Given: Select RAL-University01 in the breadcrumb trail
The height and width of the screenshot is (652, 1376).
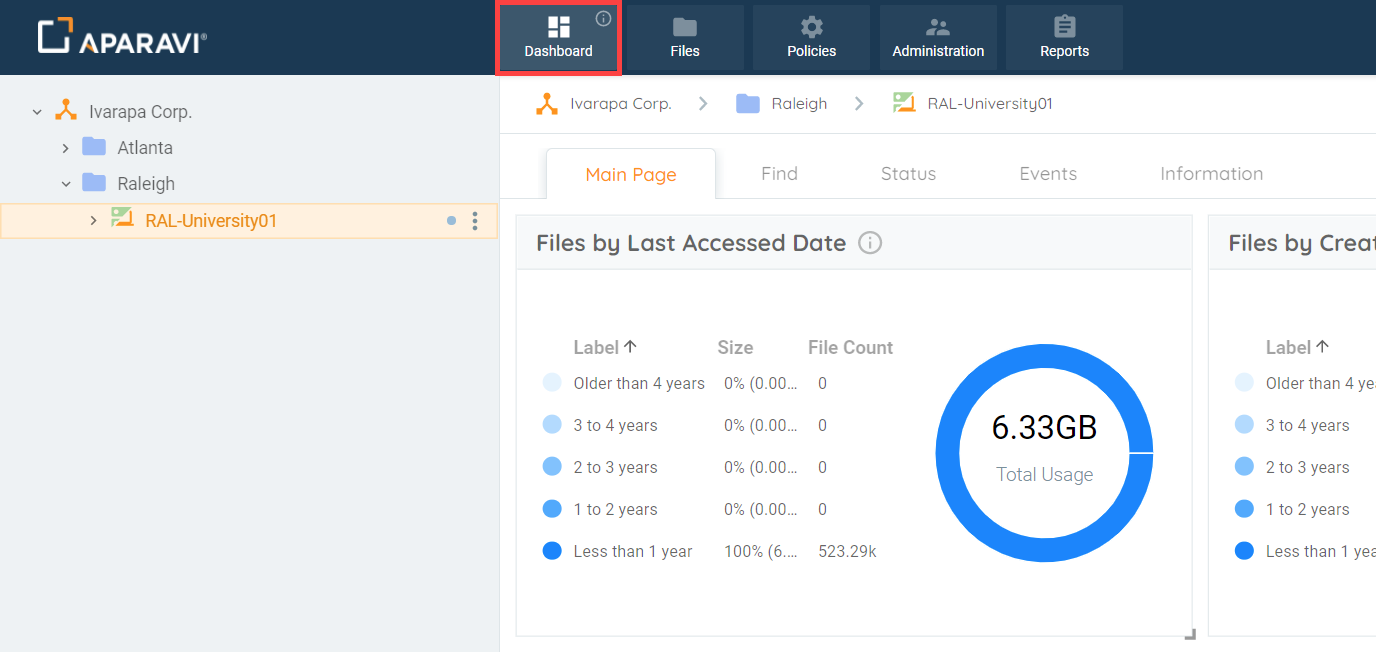Looking at the screenshot, I should pos(985,102).
